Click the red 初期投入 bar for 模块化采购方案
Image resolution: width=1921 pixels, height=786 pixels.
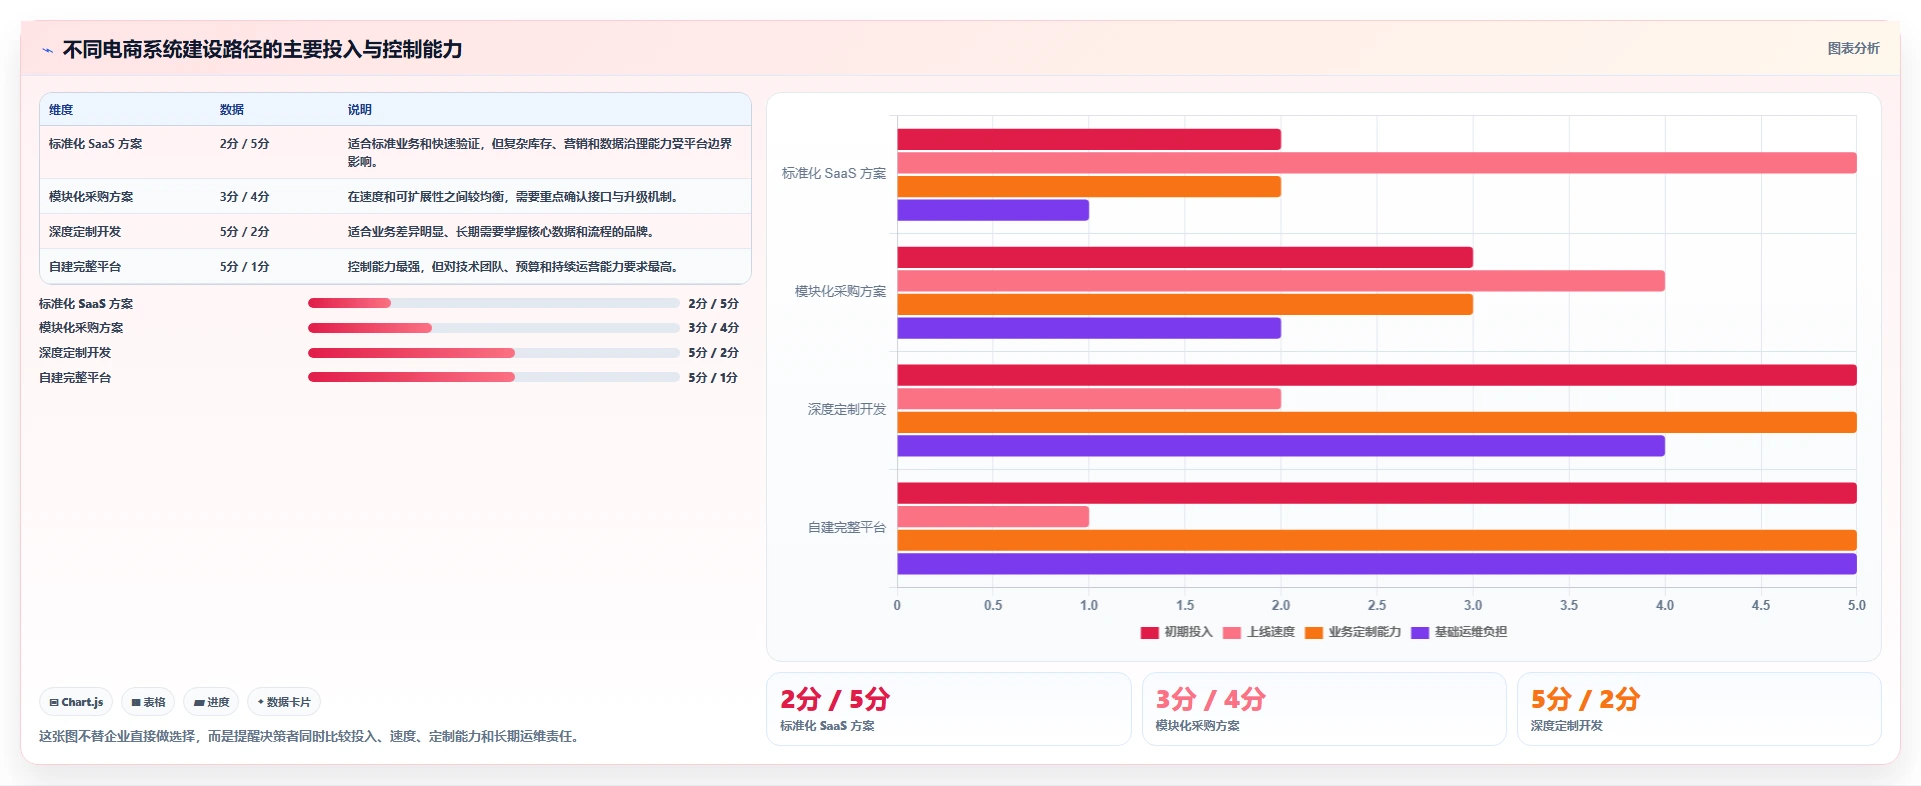[1185, 257]
